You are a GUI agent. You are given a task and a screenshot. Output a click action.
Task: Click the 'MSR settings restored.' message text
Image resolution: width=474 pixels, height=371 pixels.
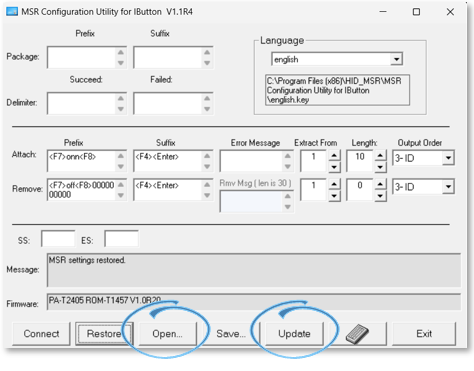(x=87, y=260)
